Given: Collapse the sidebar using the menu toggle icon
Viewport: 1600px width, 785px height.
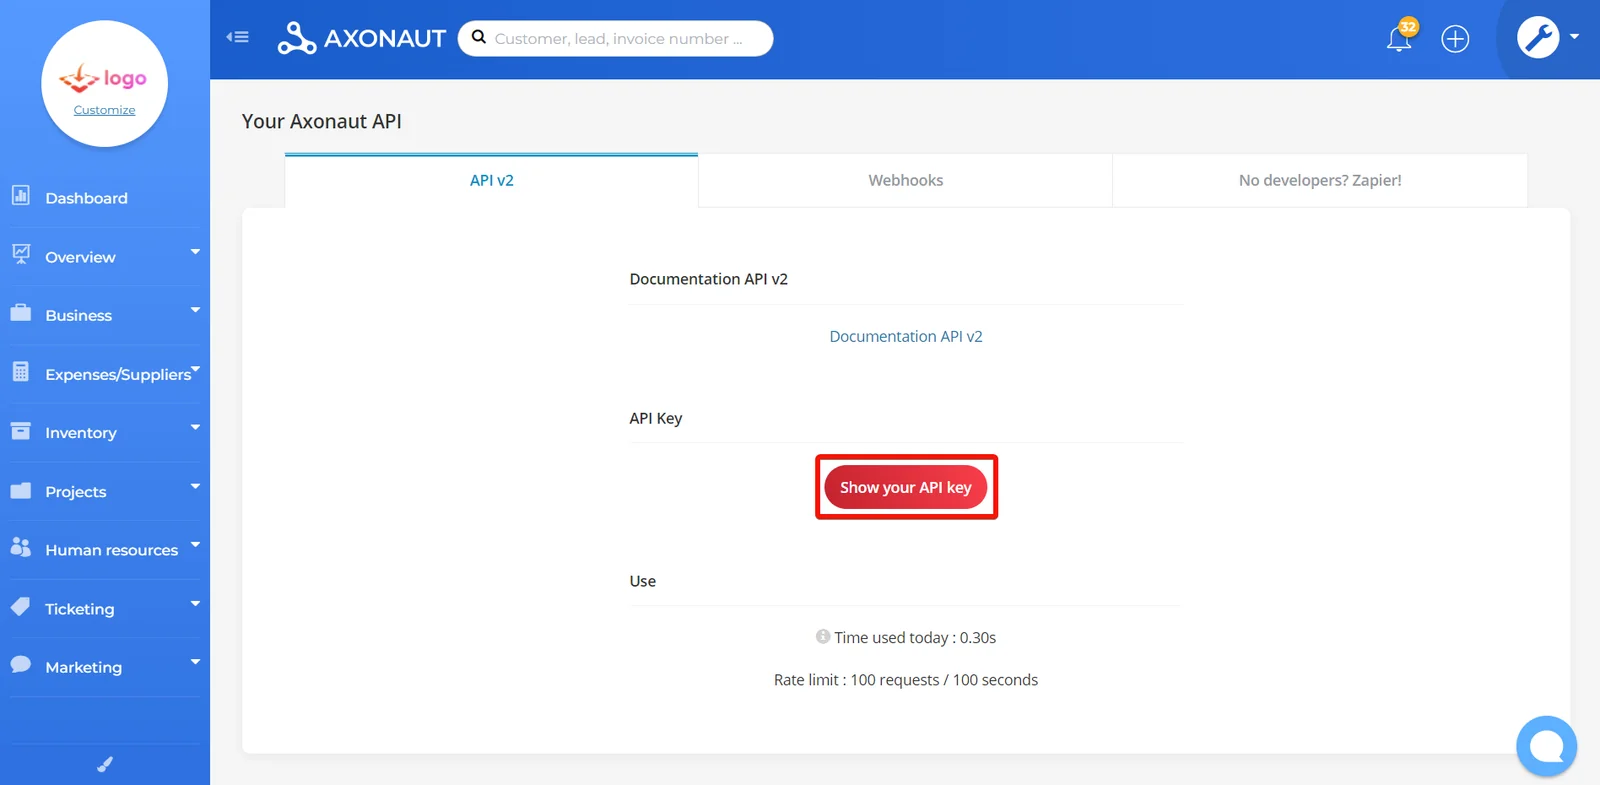Looking at the screenshot, I should [x=237, y=37].
